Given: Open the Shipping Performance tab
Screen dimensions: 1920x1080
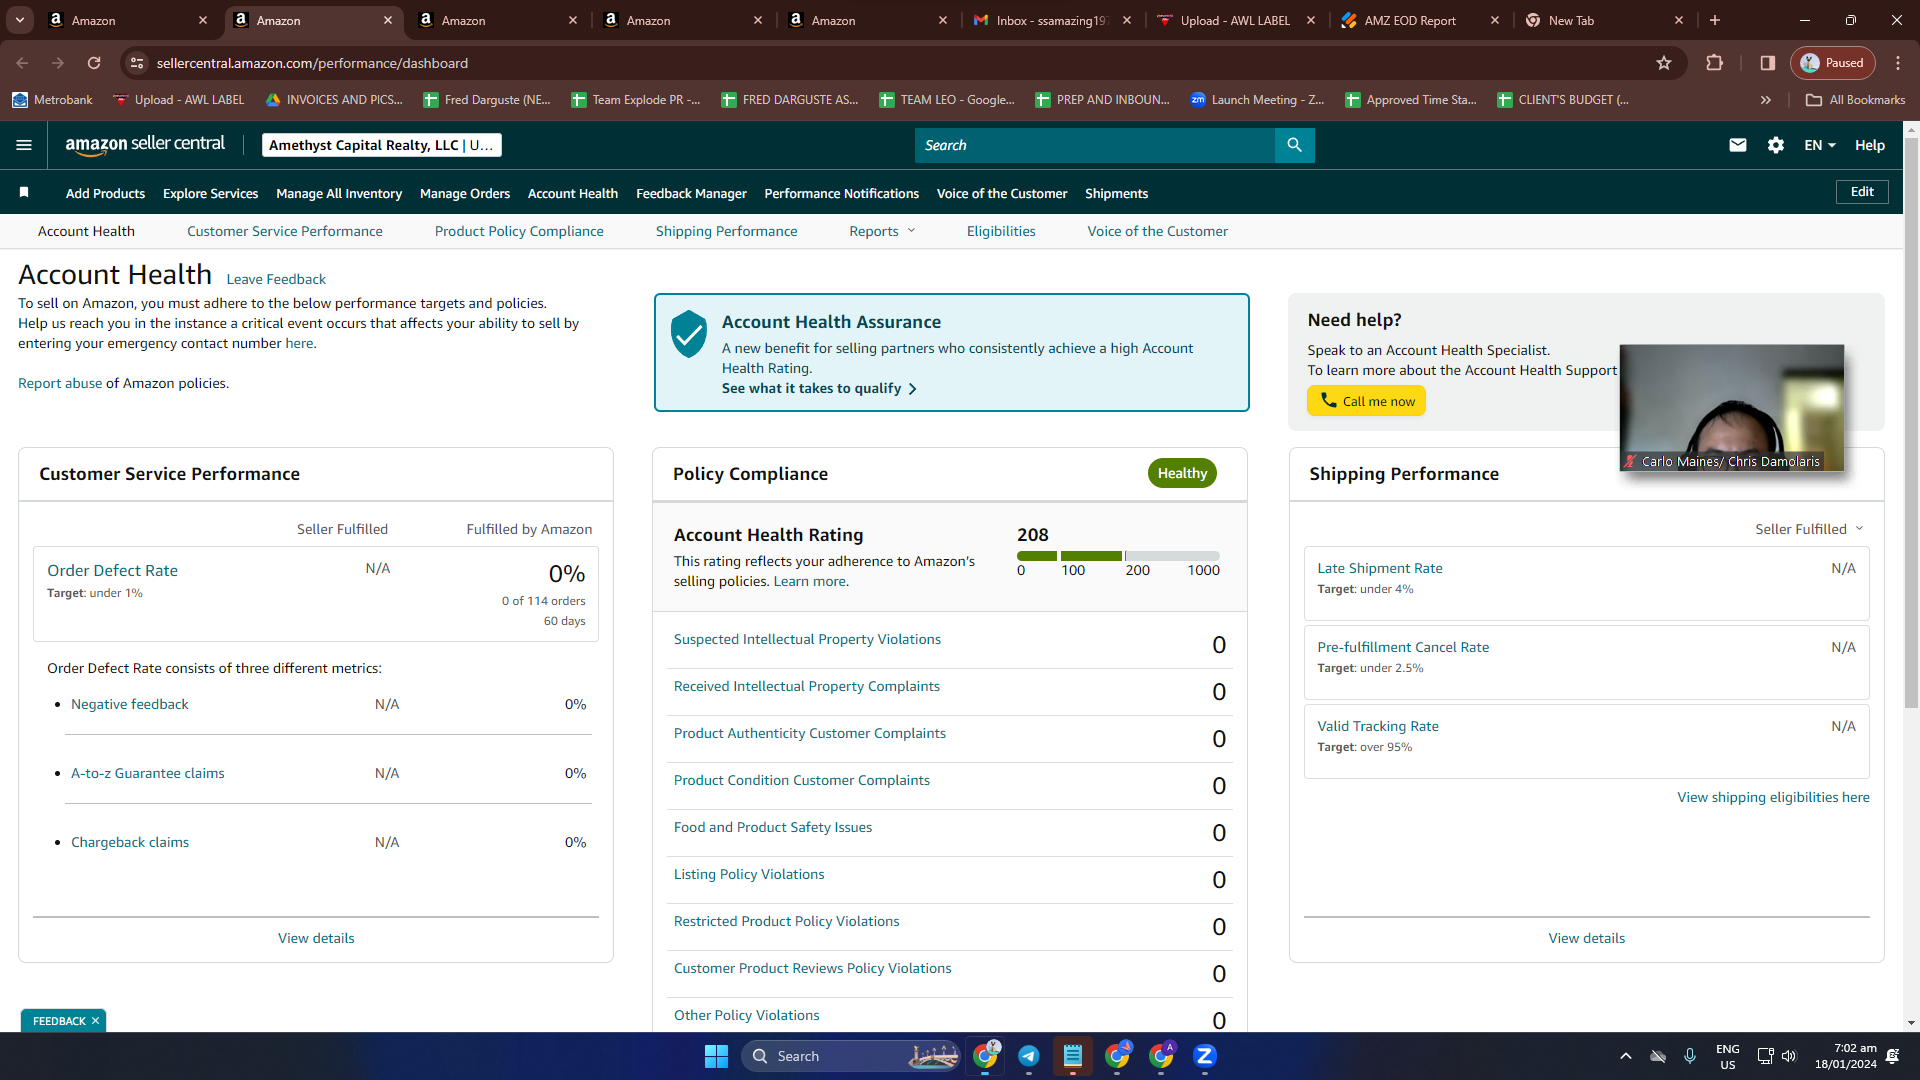Looking at the screenshot, I should click(727, 231).
